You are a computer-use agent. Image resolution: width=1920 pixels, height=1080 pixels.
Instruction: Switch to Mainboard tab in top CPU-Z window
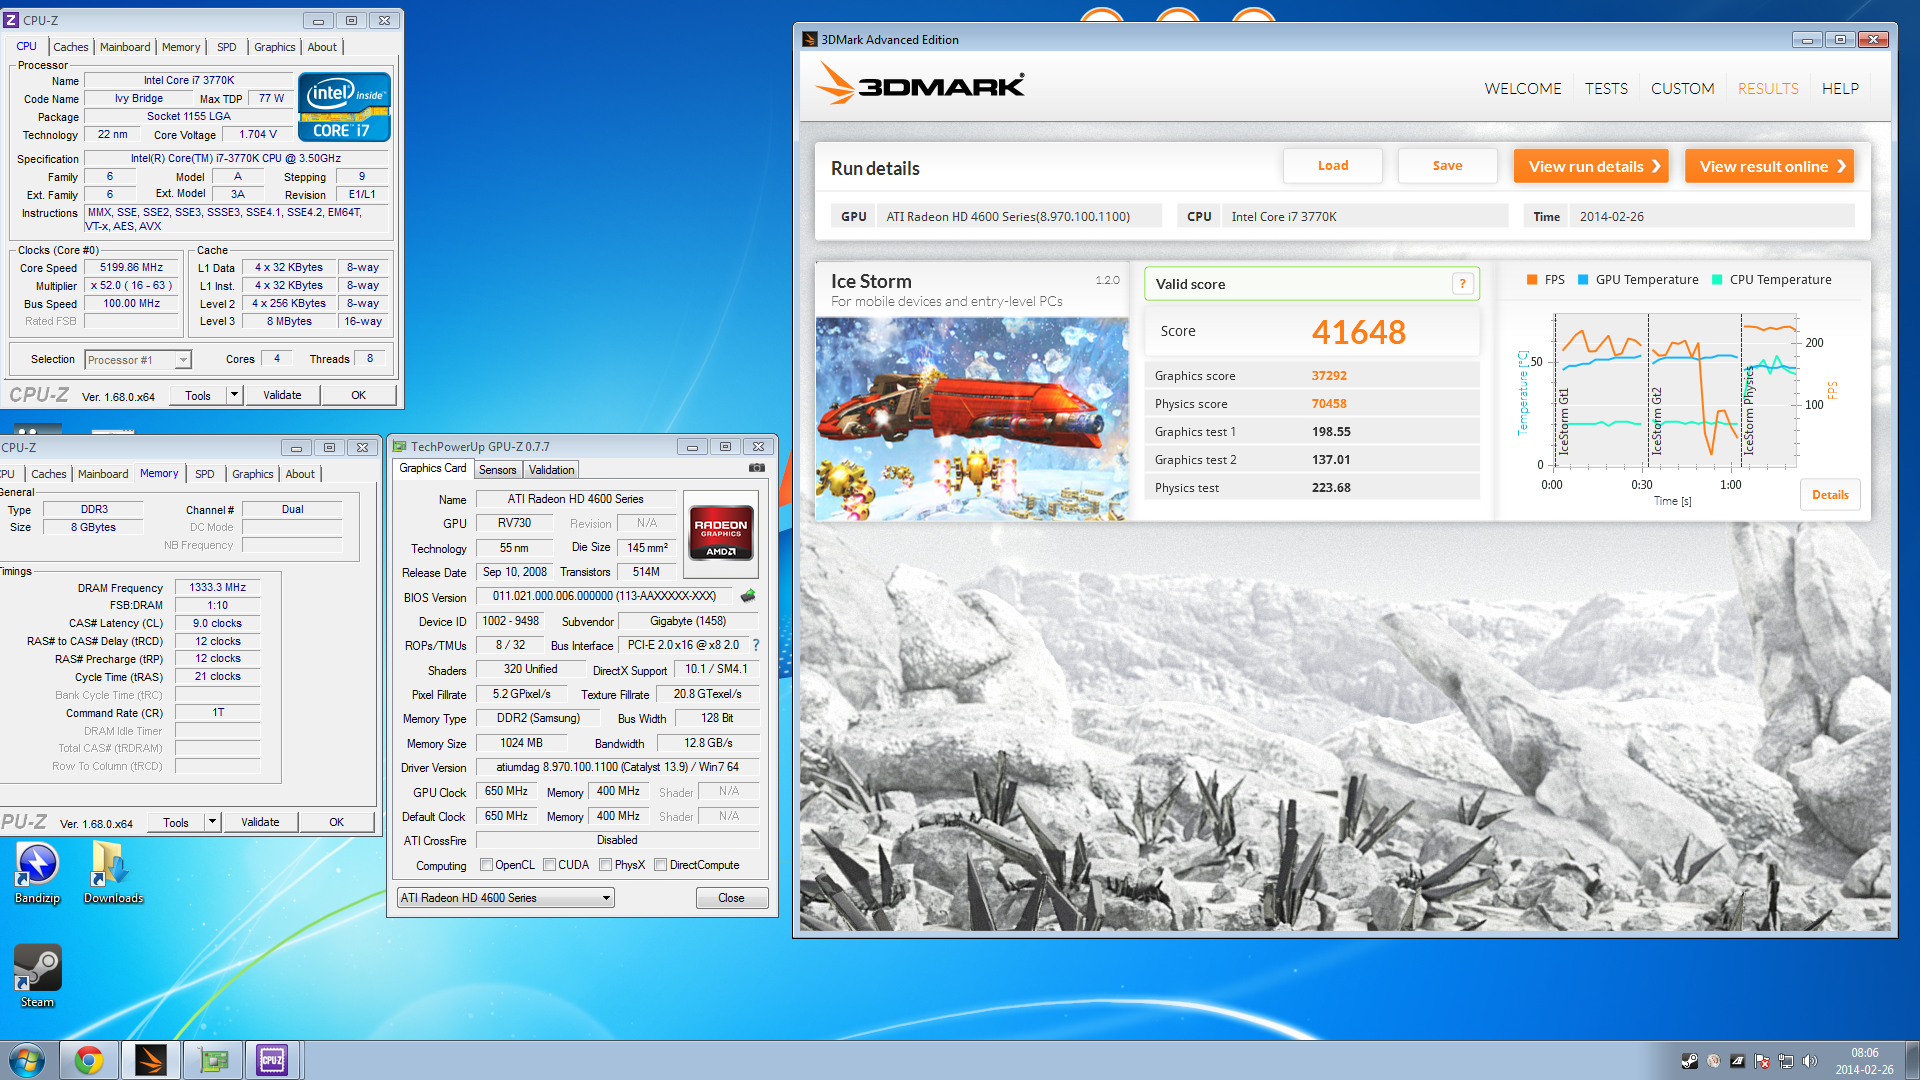point(125,47)
